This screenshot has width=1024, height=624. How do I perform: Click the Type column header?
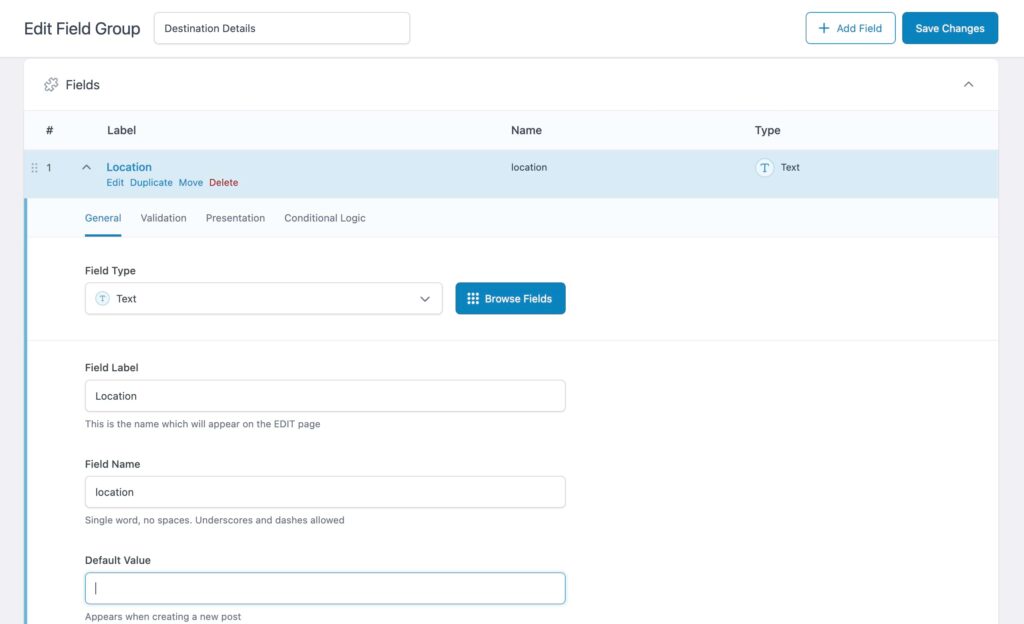[767, 130]
